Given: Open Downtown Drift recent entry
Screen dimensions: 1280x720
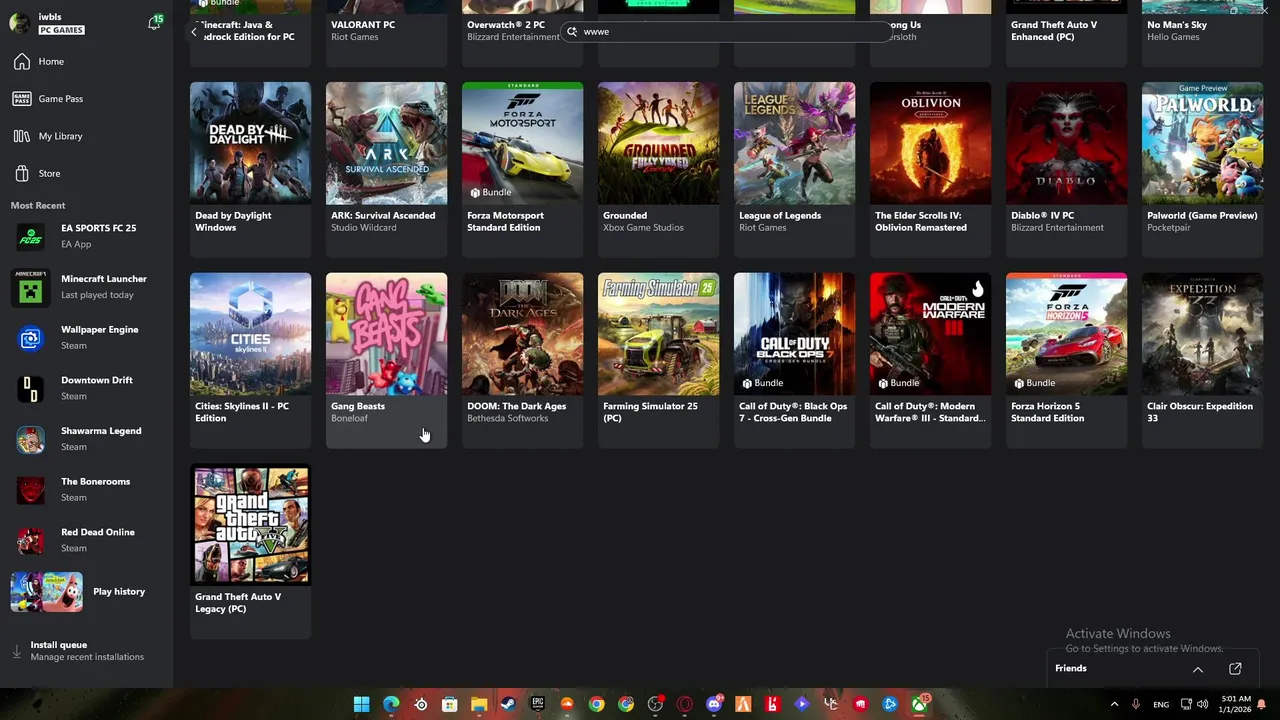Looking at the screenshot, I should tap(87, 389).
